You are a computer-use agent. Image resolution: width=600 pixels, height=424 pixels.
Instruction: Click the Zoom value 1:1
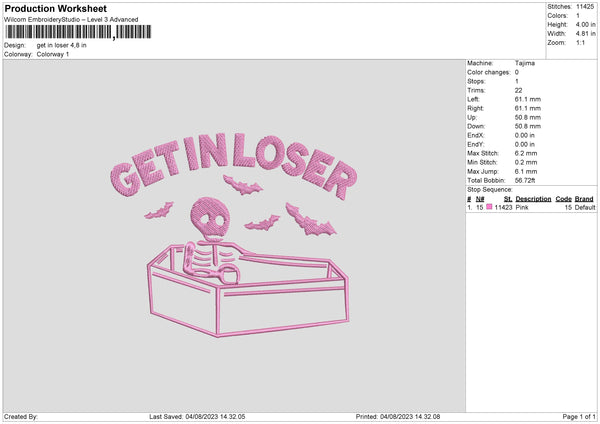point(580,42)
